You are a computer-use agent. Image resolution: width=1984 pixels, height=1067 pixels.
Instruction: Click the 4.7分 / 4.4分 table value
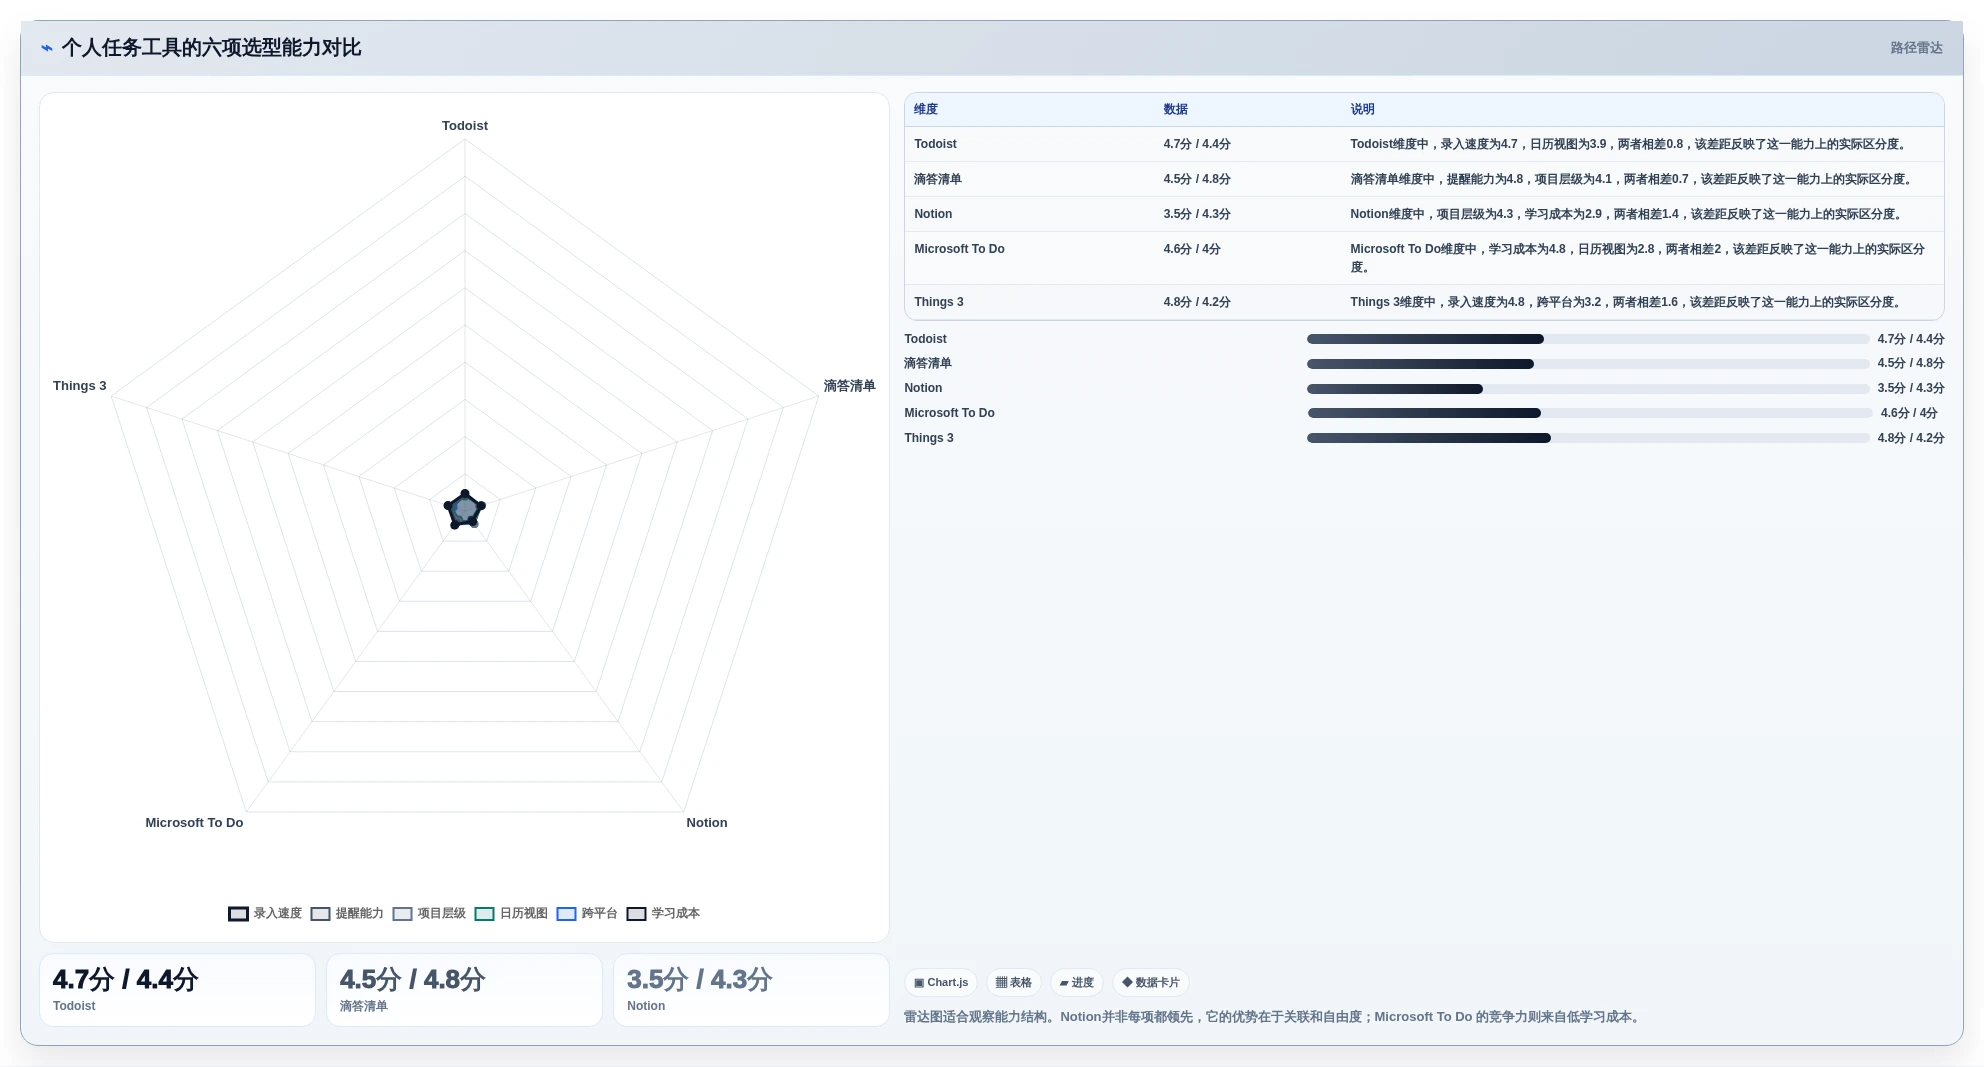pyautogui.click(x=1197, y=144)
